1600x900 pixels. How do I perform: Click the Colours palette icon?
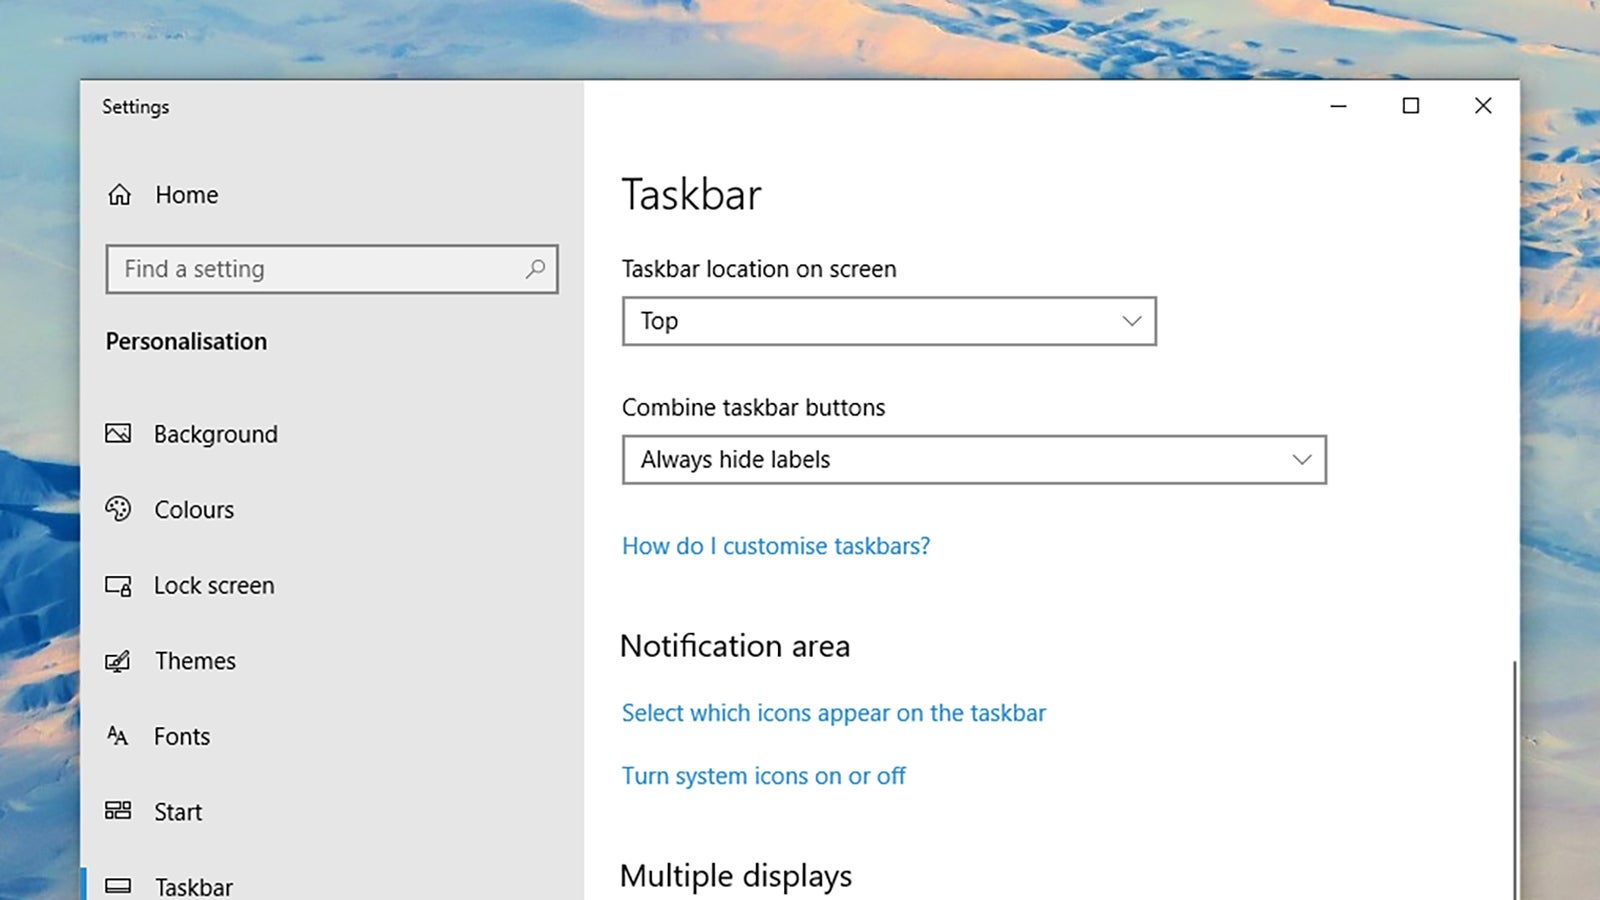click(x=118, y=509)
